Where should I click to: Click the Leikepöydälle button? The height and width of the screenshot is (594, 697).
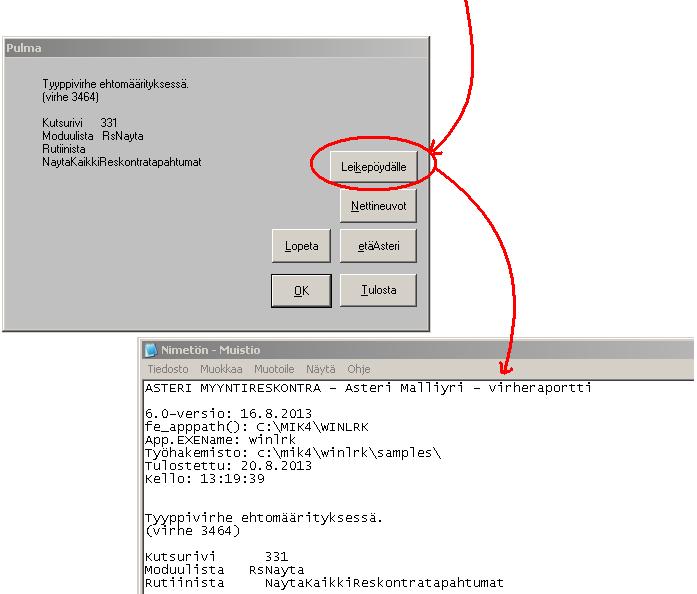(373, 166)
